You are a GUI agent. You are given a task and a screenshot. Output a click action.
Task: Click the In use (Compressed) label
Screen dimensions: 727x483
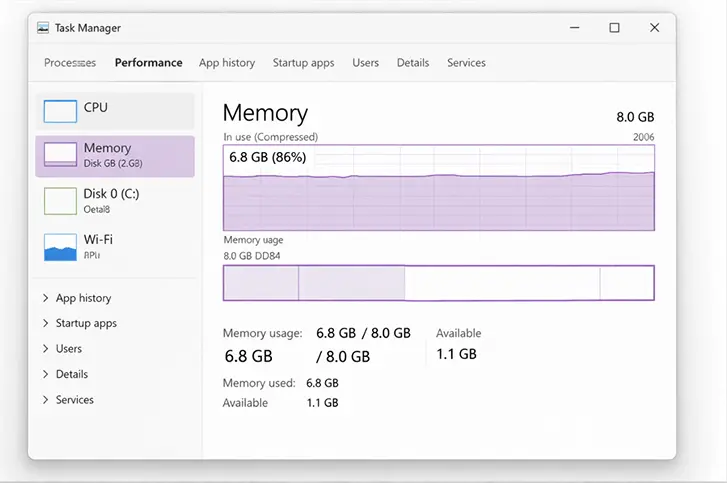coord(271,137)
